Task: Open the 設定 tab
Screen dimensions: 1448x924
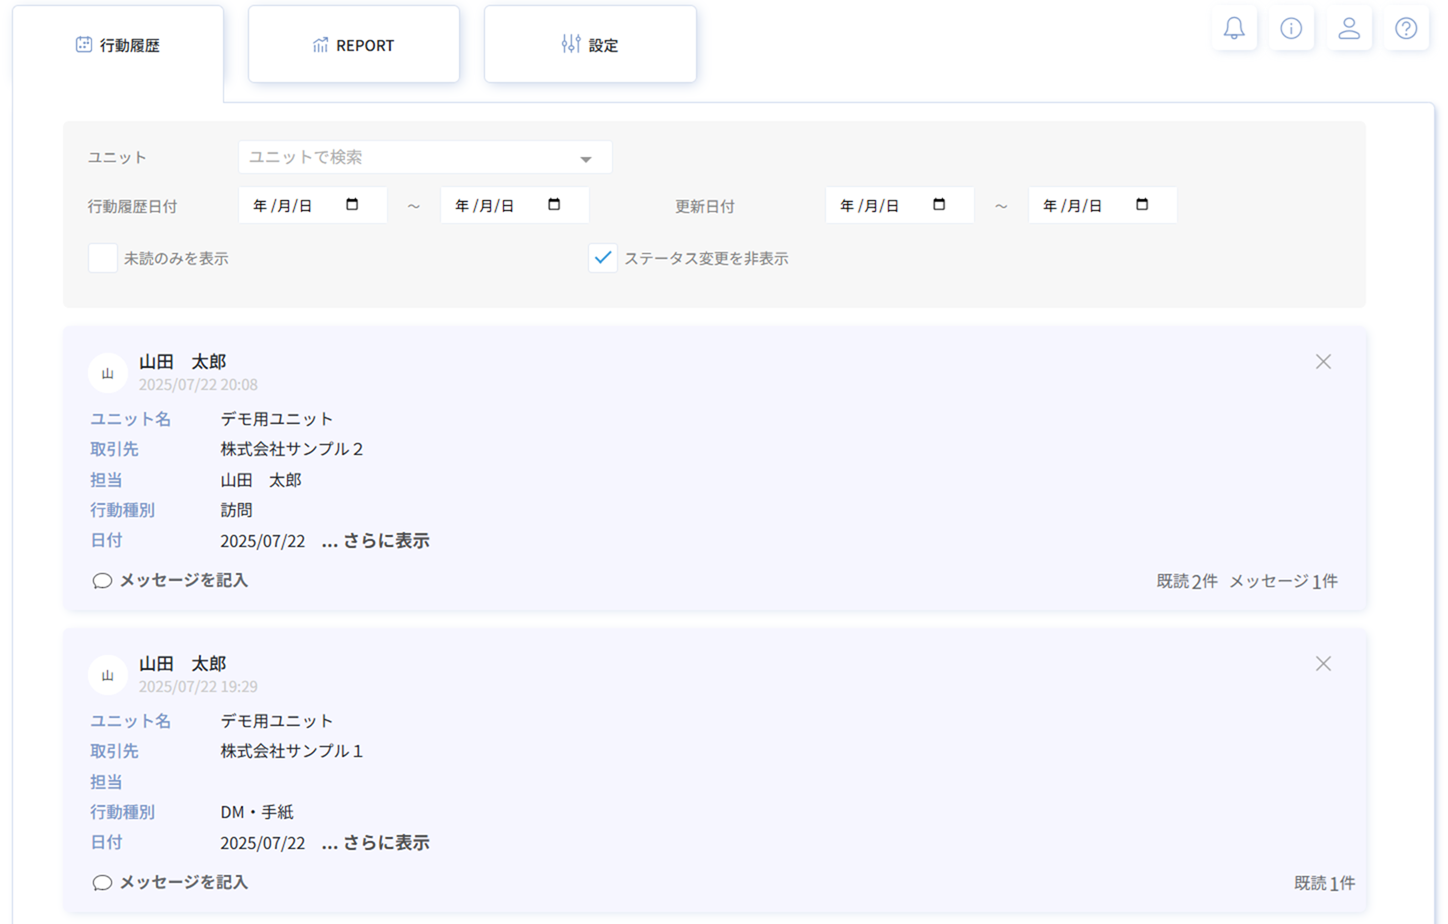Action: pyautogui.click(x=590, y=45)
